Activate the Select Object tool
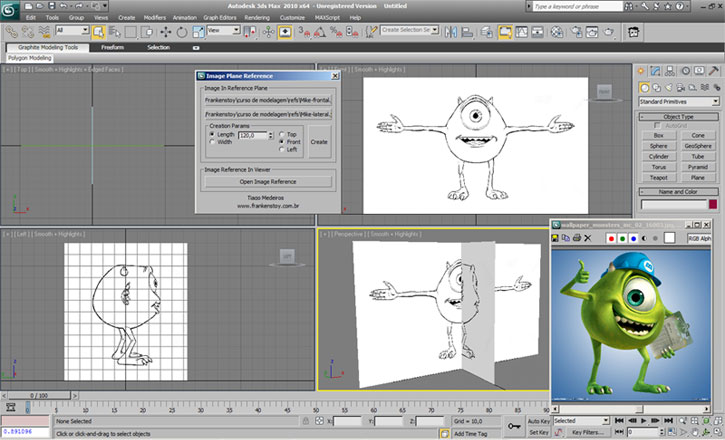 (x=98, y=32)
